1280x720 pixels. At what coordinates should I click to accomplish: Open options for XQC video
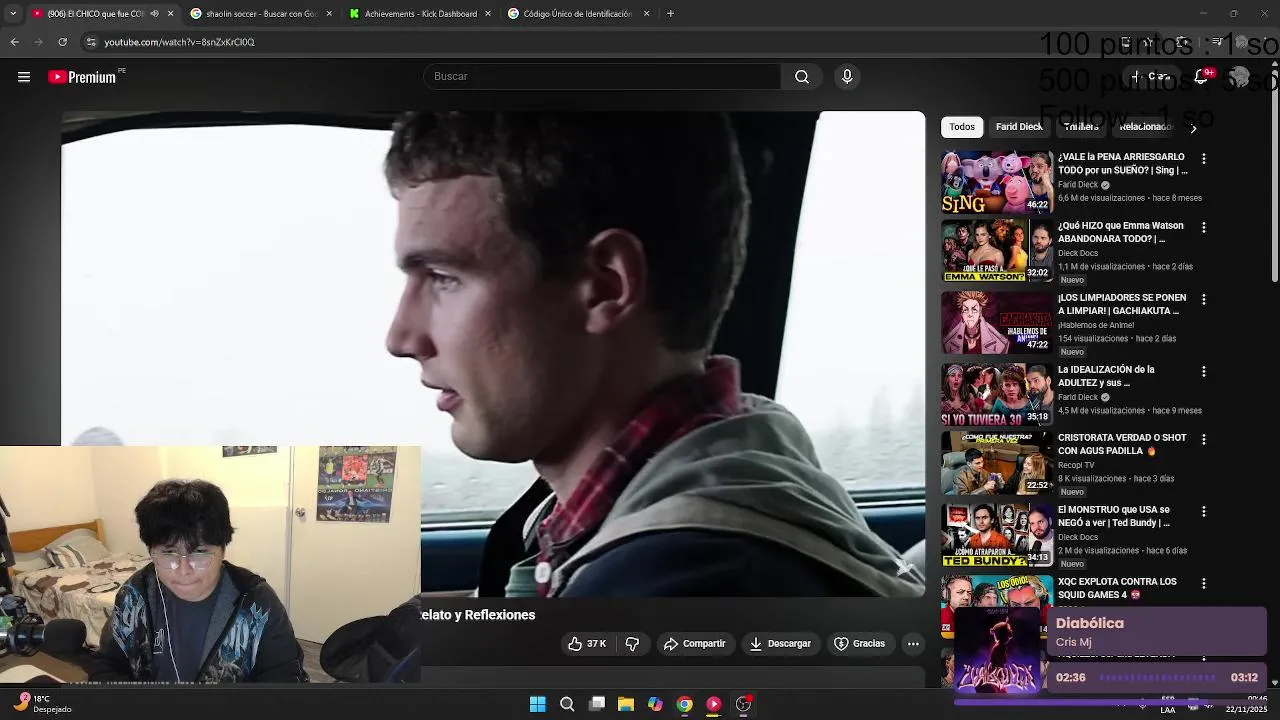[x=1204, y=583]
